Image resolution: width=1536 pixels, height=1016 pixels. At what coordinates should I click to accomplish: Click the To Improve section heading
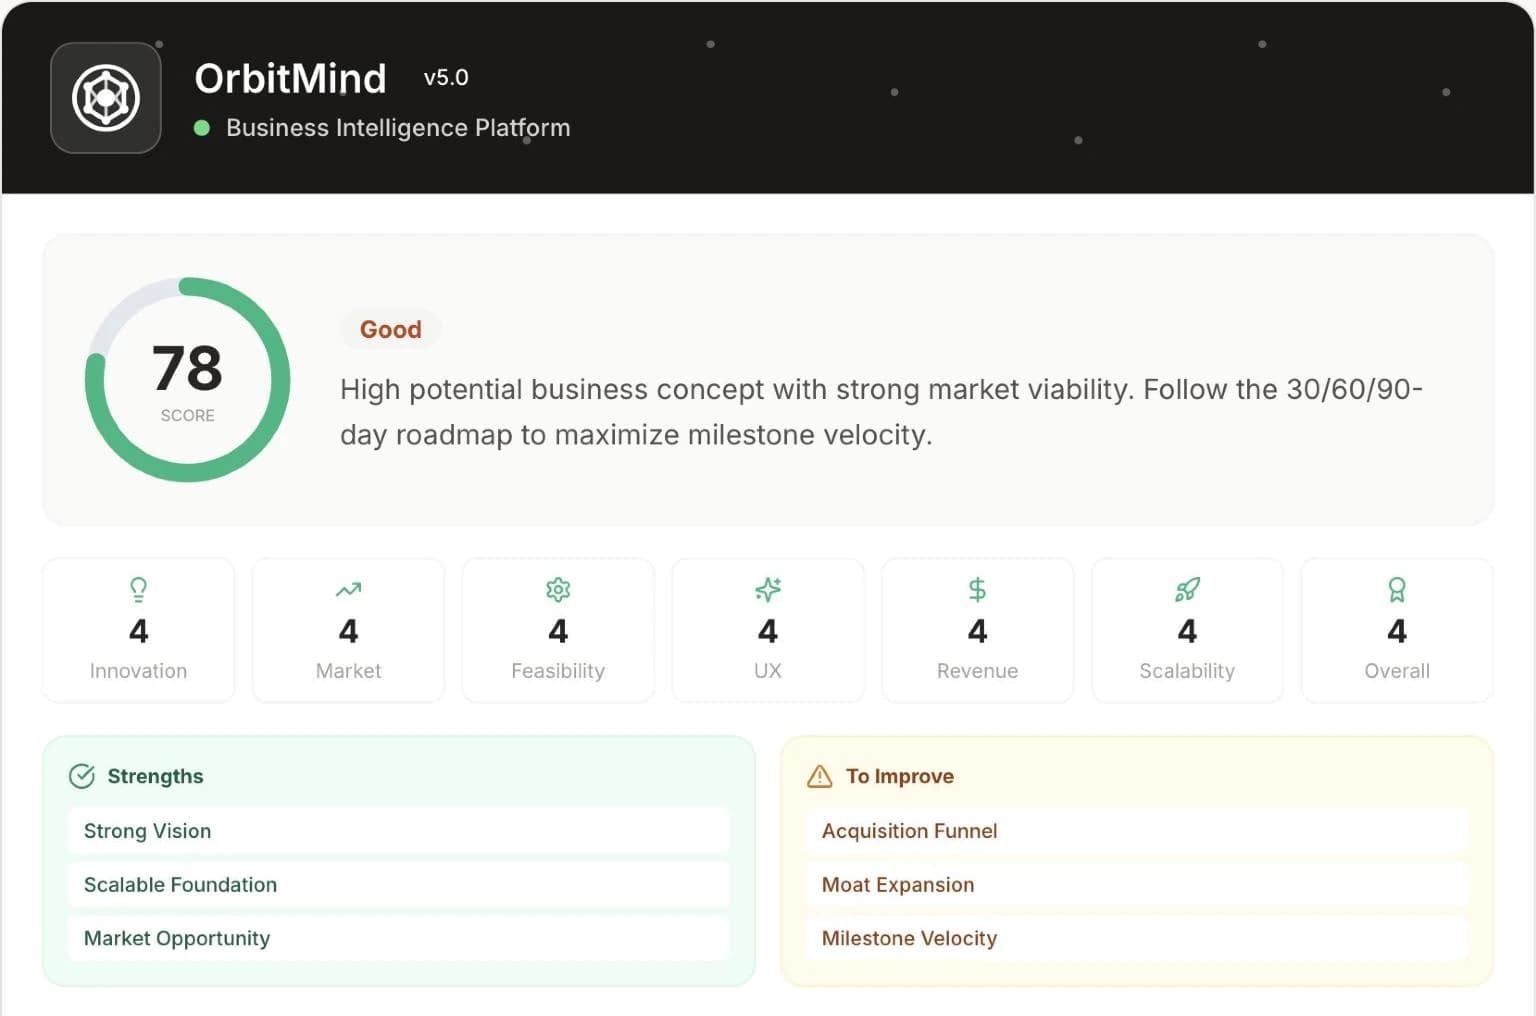point(900,776)
